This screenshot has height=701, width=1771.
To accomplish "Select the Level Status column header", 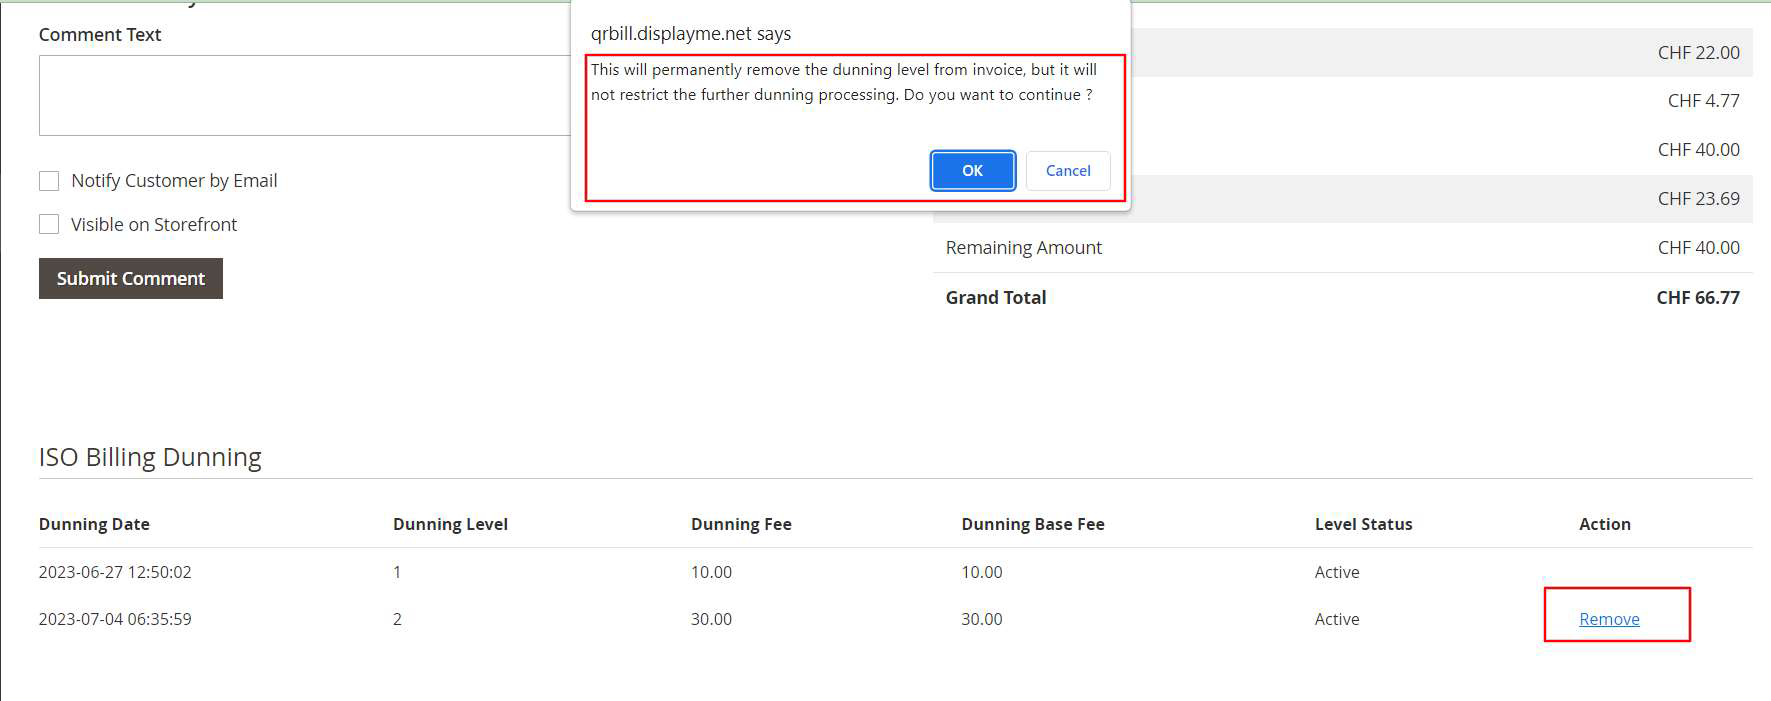I will coord(1363,524).
